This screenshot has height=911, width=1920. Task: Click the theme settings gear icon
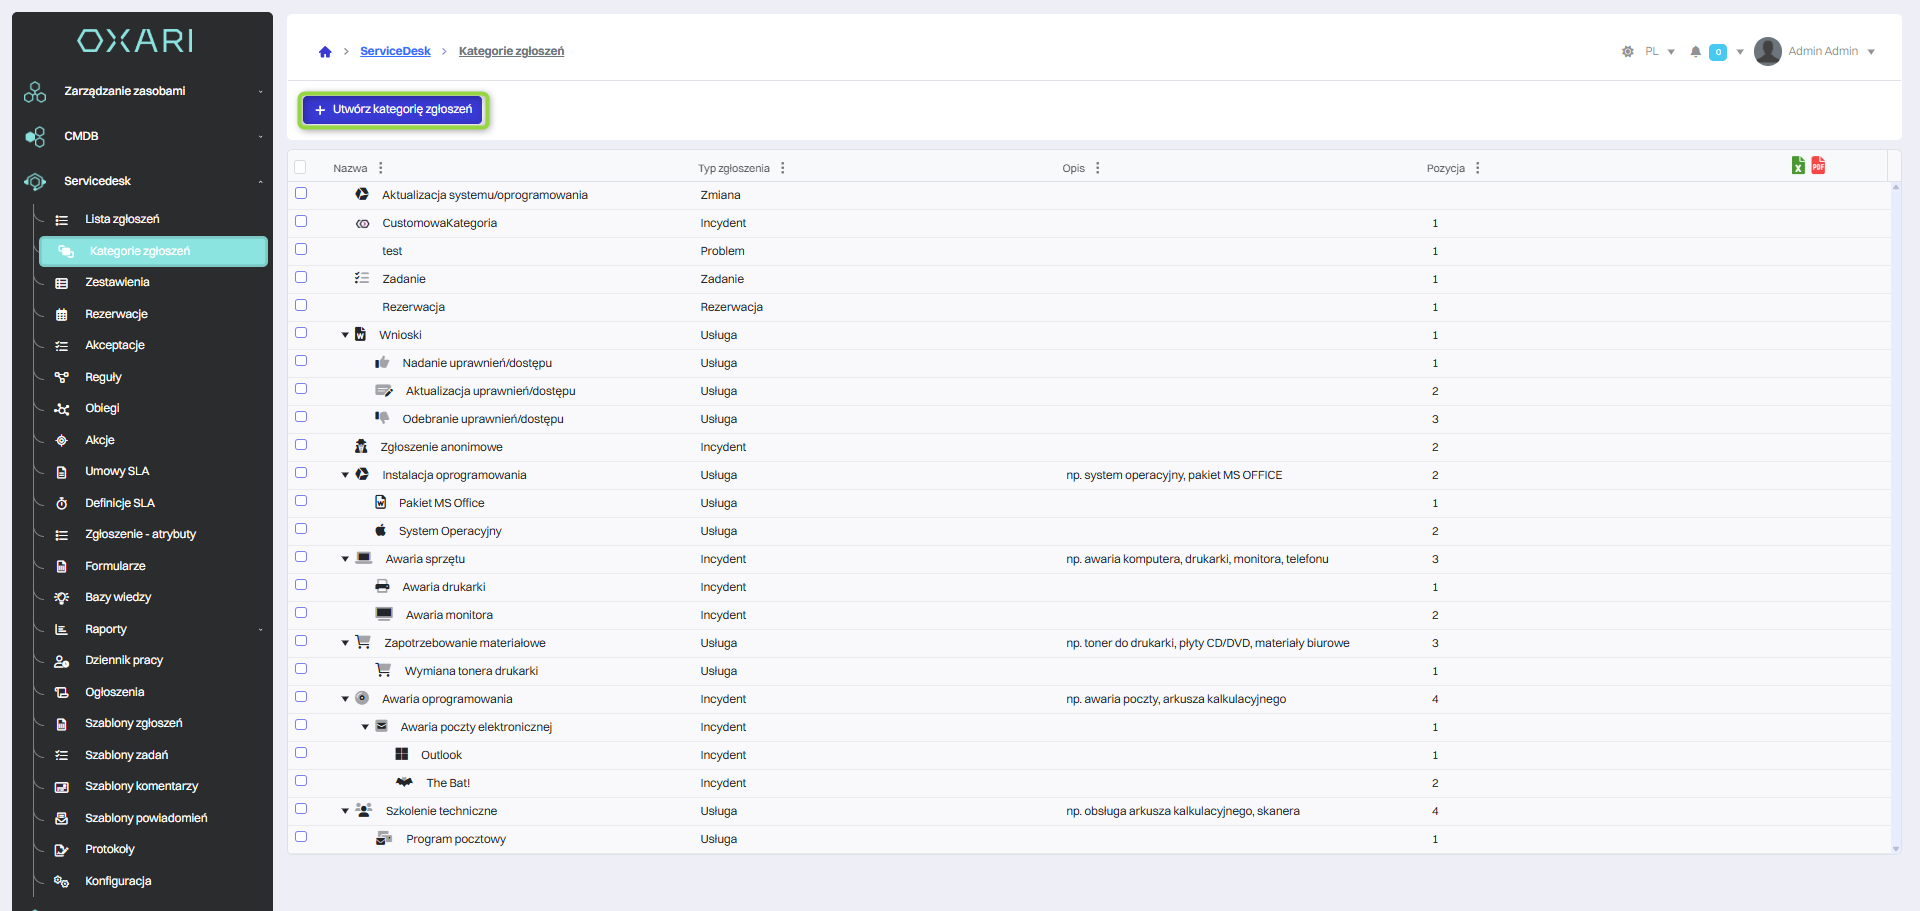(1627, 52)
